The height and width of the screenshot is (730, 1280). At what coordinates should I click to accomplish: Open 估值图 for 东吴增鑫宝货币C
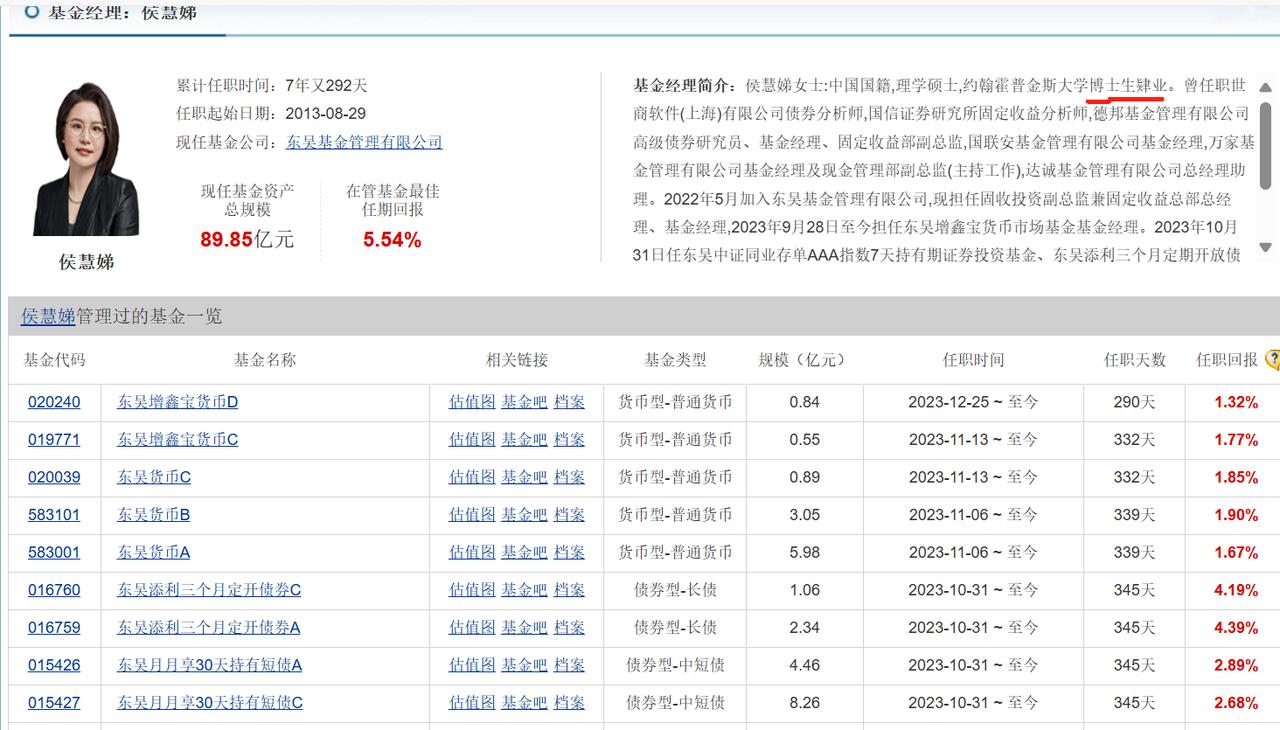472,439
